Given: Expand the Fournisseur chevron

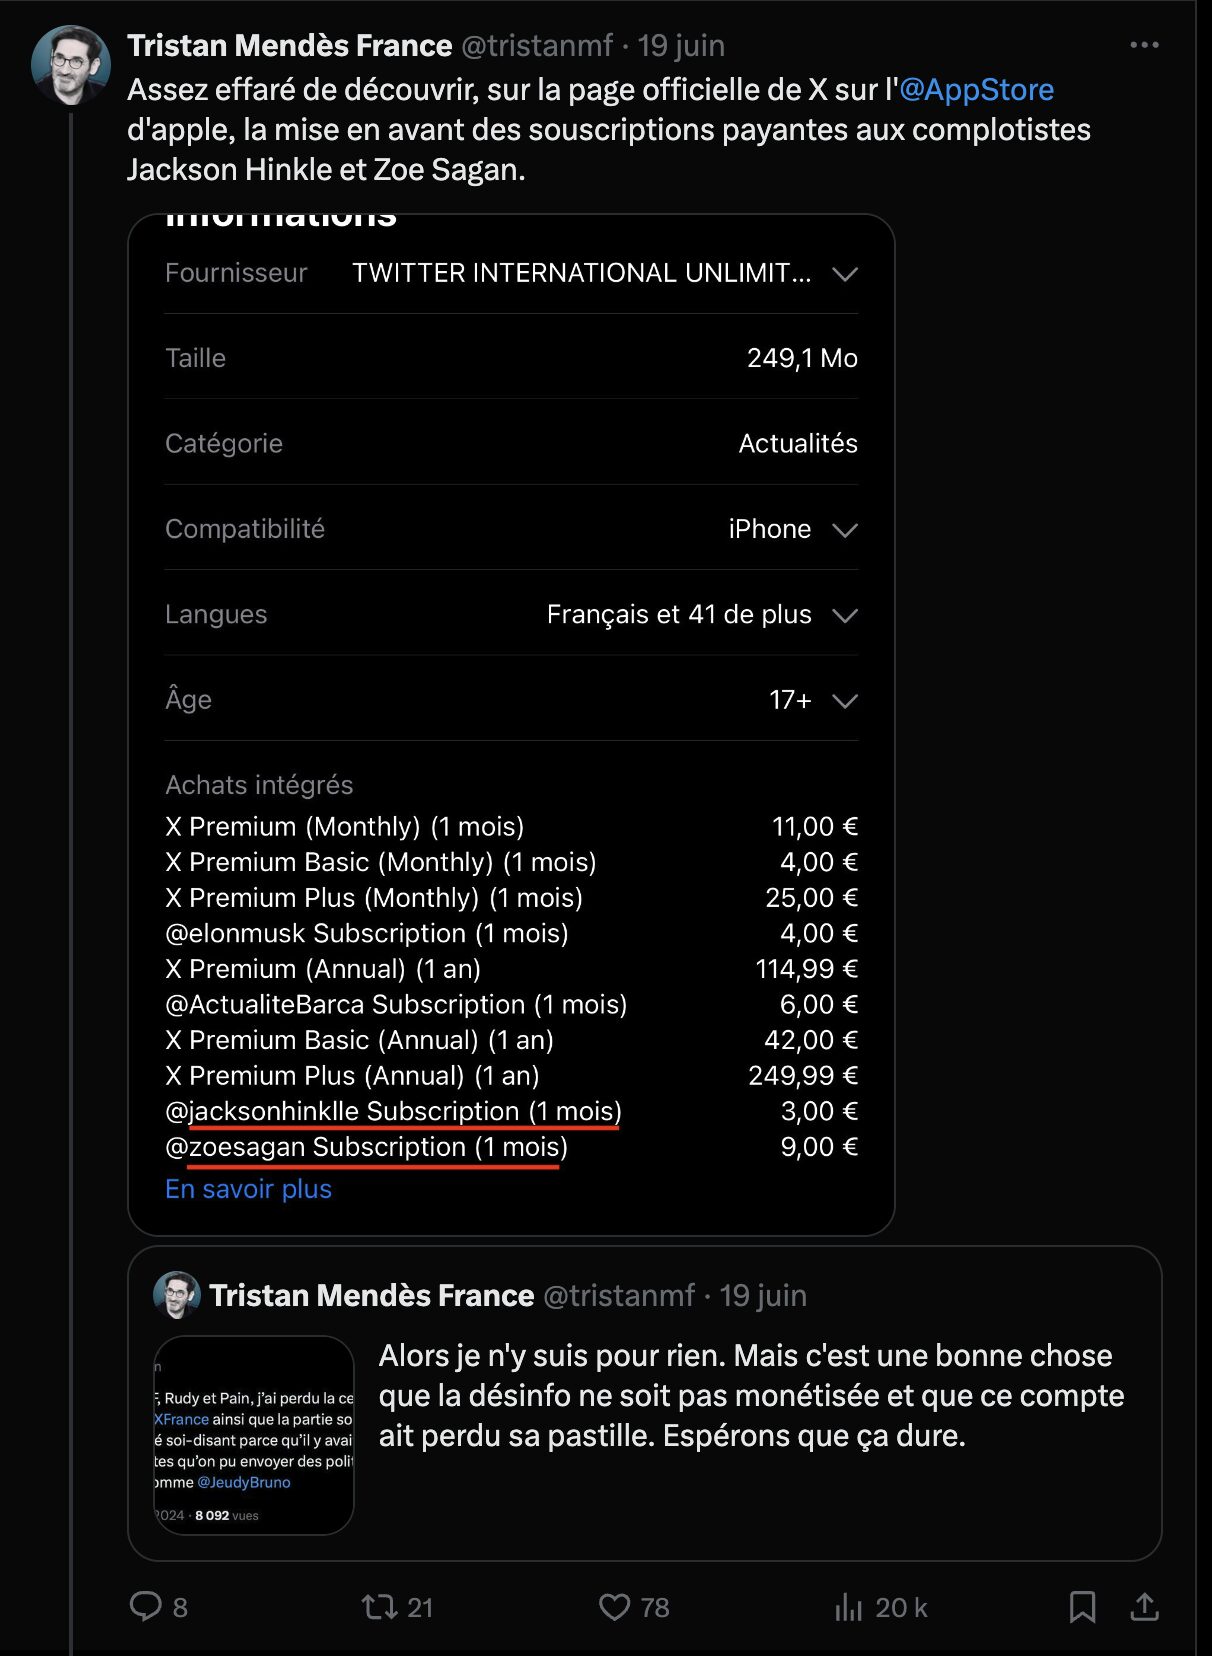Looking at the screenshot, I should pyautogui.click(x=845, y=274).
